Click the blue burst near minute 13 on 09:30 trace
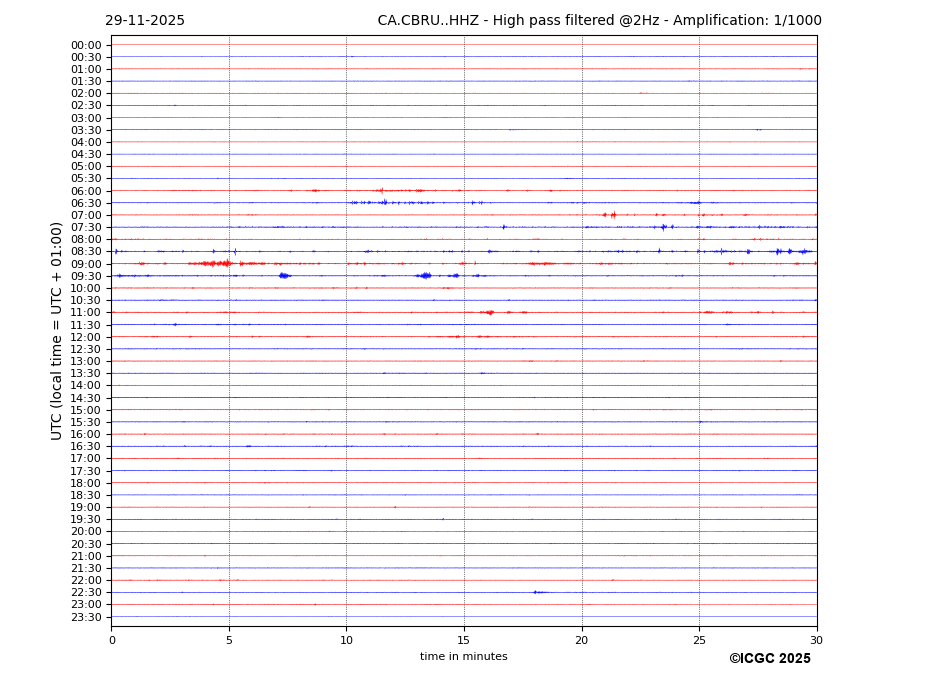The image size is (927, 696). (425, 275)
